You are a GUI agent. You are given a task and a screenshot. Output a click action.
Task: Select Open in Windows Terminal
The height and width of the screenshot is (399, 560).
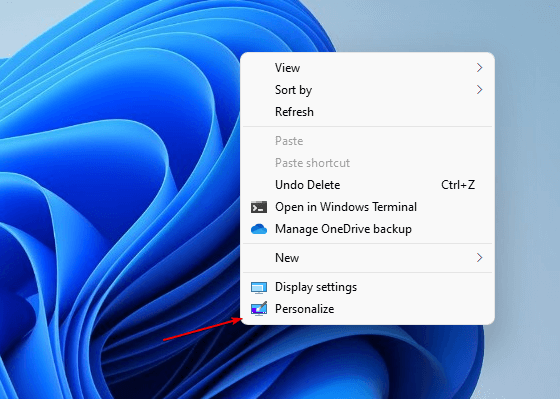(367, 207)
